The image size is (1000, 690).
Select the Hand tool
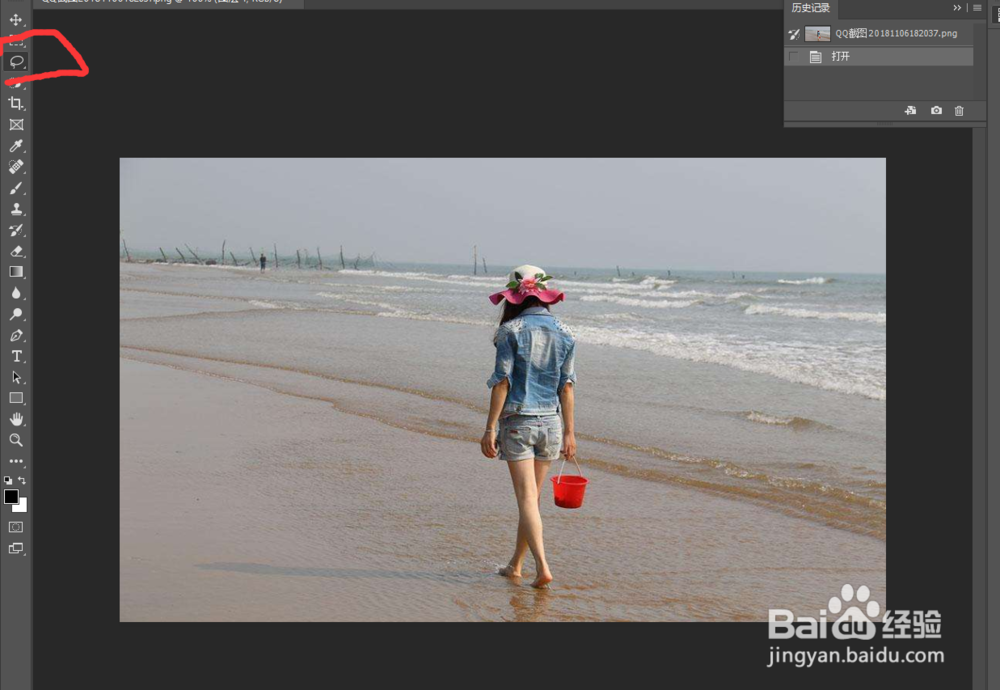tap(15, 419)
